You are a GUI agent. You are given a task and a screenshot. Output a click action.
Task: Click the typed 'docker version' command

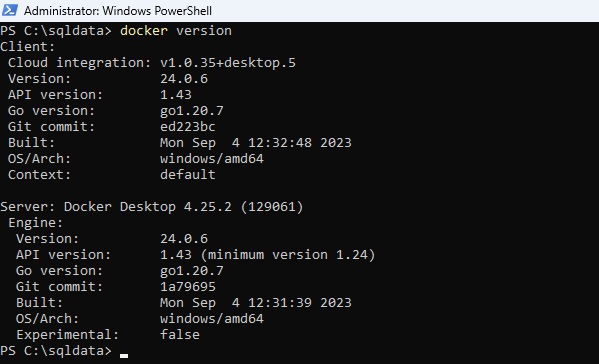[x=176, y=31]
